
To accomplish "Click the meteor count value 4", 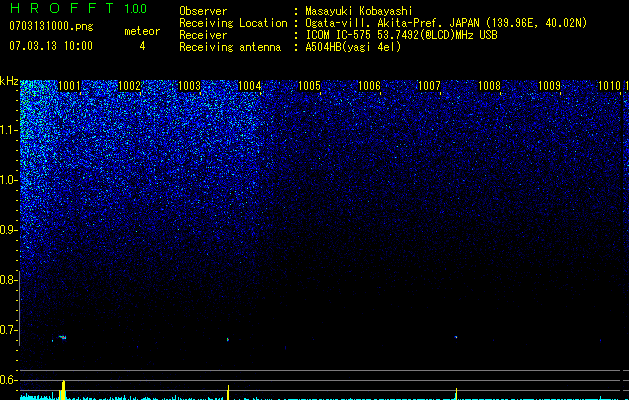I will [x=142, y=46].
